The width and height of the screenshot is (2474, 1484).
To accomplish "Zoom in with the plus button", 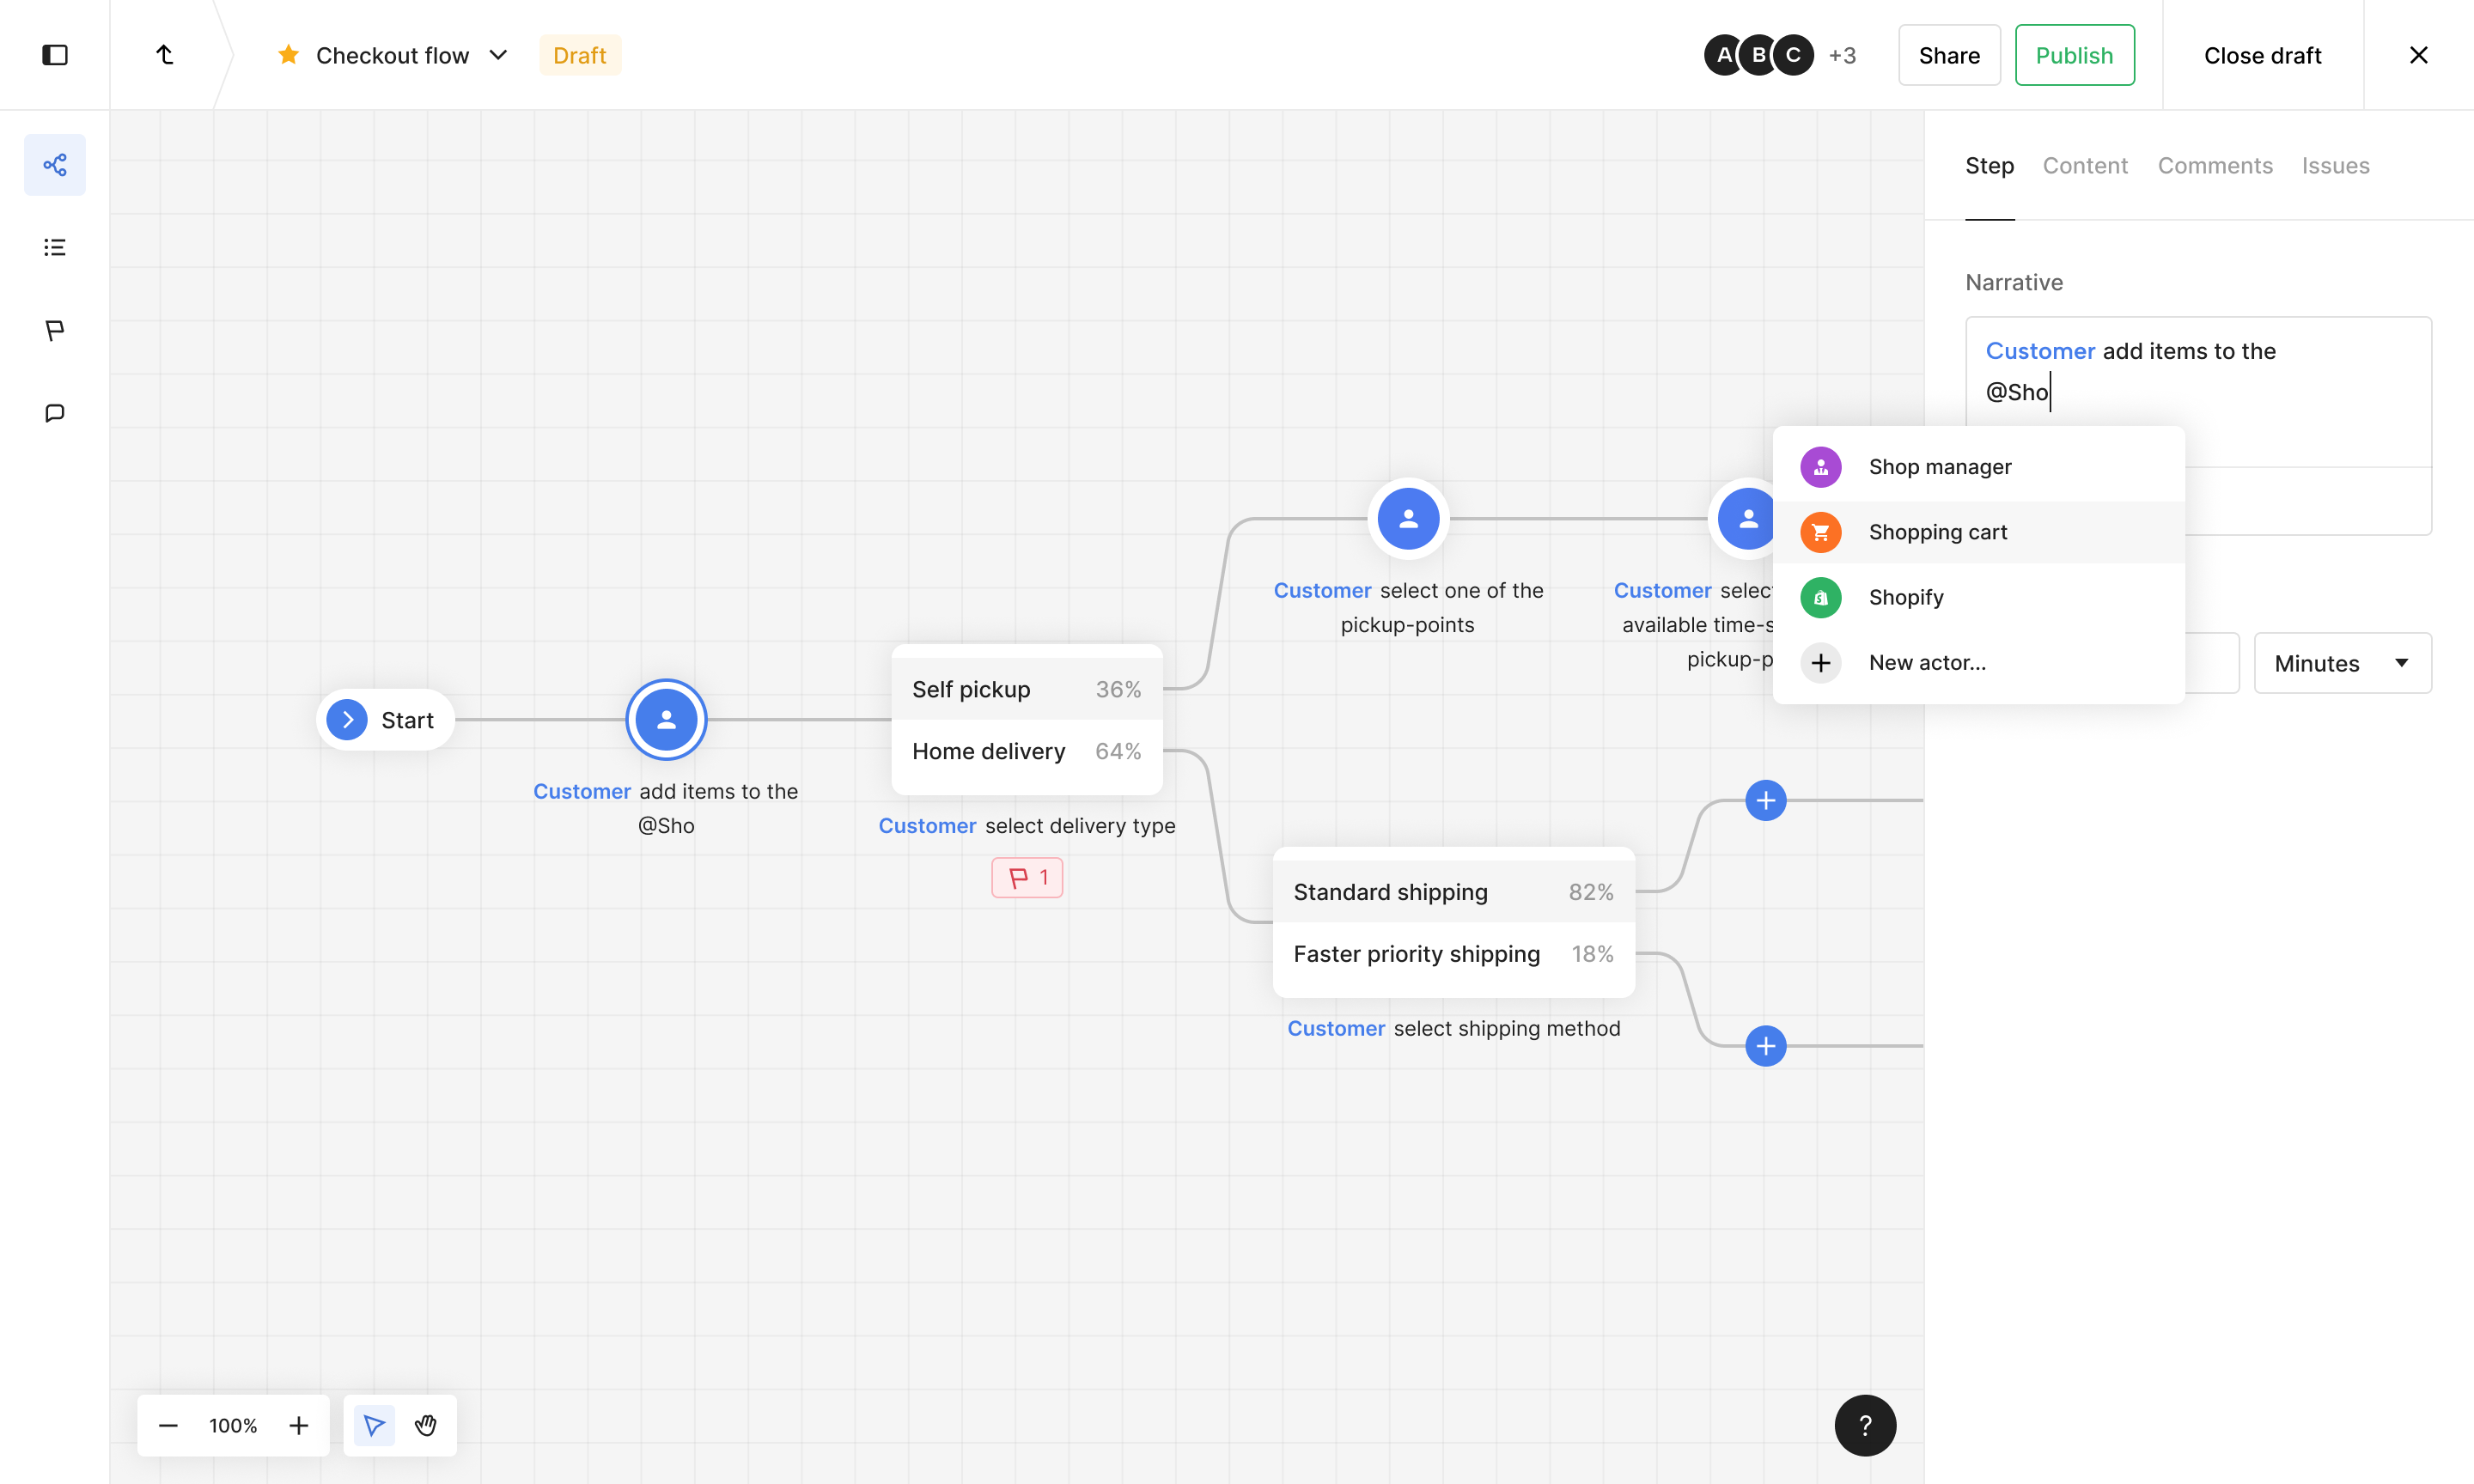I will click(x=299, y=1425).
